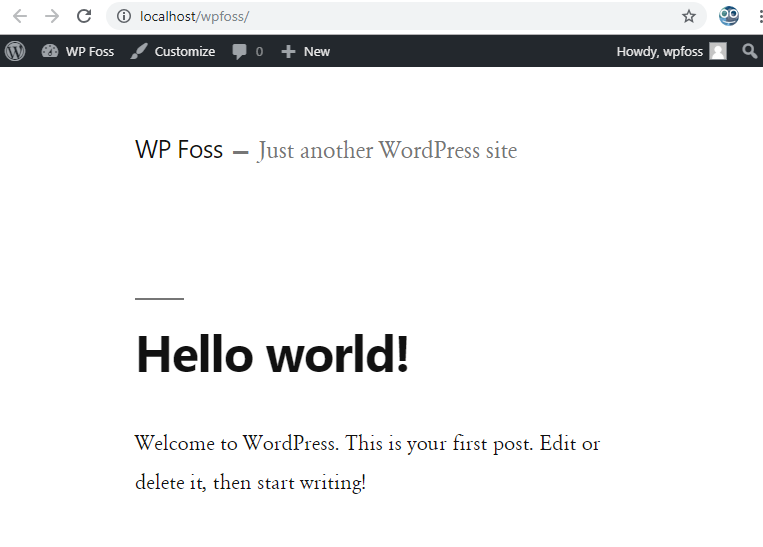Viewport: 763px width, 547px height.
Task: Open the admin bar search magnifier
Action: pyautogui.click(x=749, y=51)
